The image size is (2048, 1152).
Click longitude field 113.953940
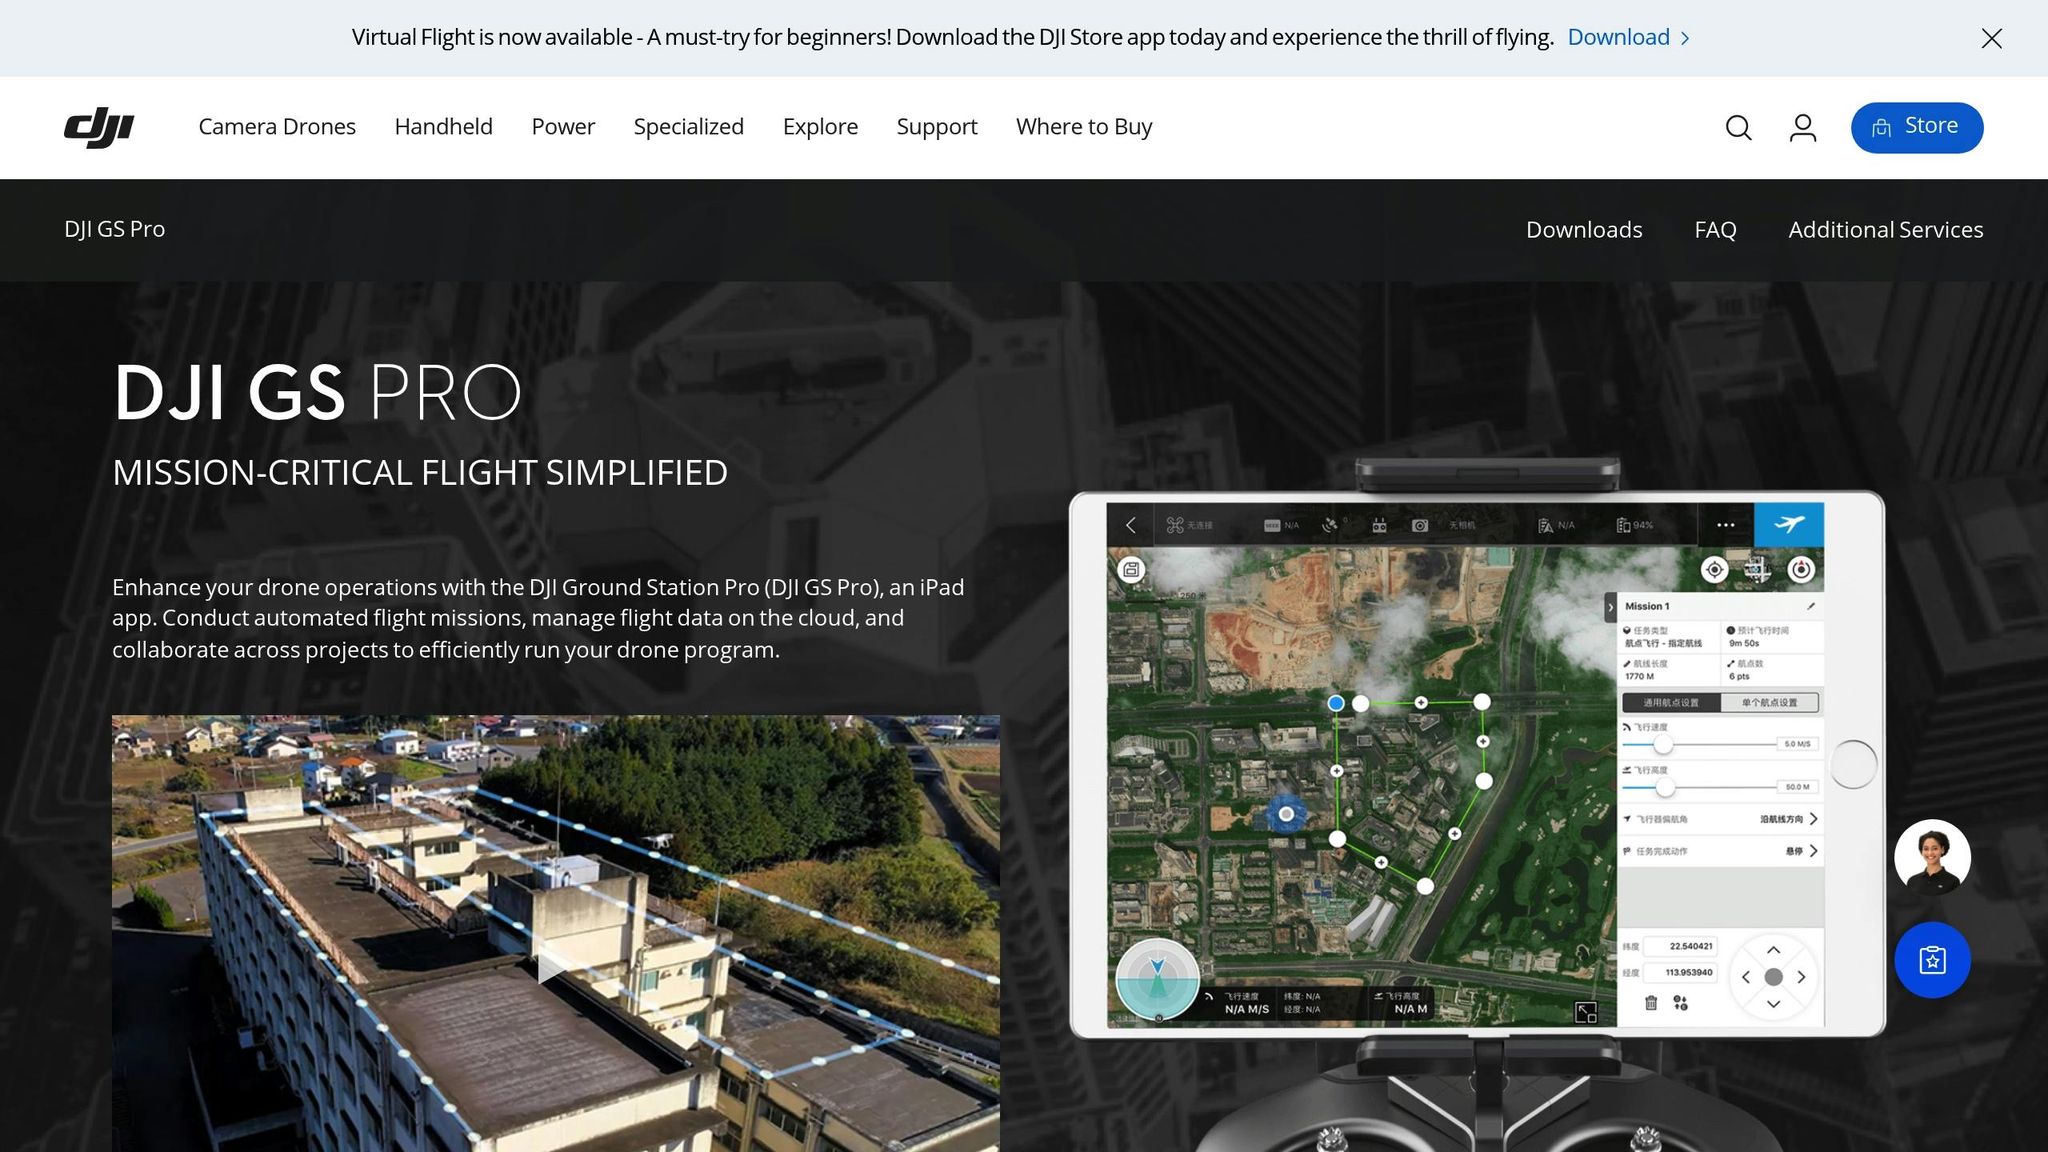pyautogui.click(x=1681, y=972)
